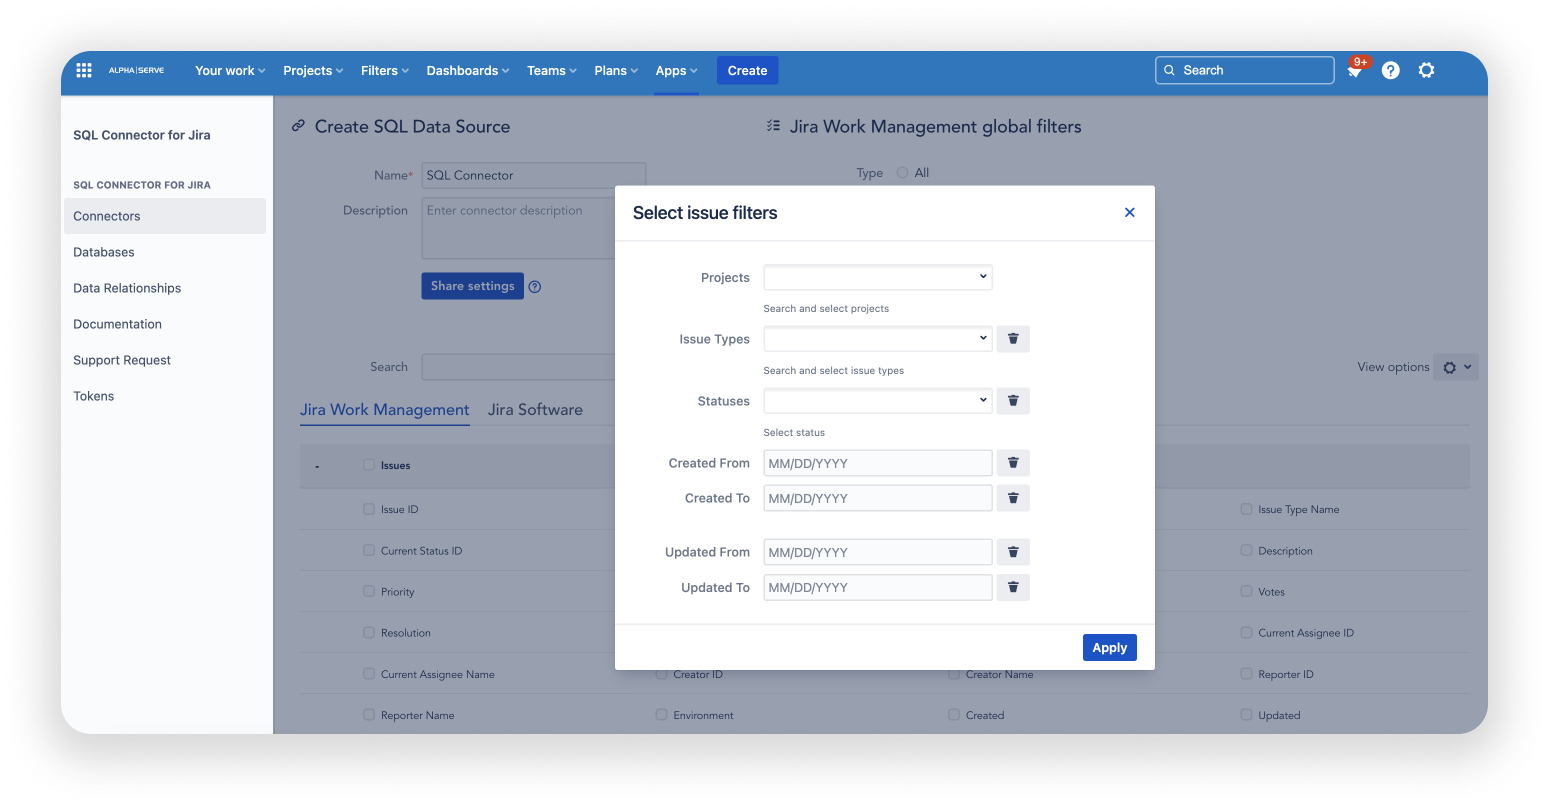This screenshot has width=1549, height=805.
Task: Open the Statuses dropdown in the dialog
Action: 877,400
